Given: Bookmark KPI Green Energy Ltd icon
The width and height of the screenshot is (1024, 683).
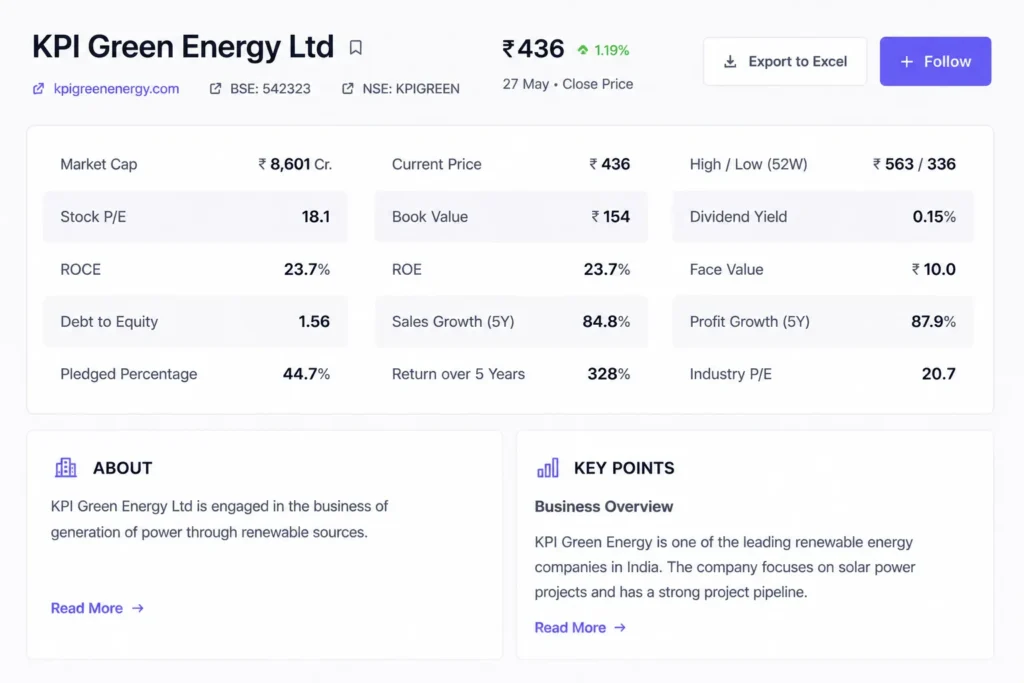Looking at the screenshot, I should [x=355, y=48].
